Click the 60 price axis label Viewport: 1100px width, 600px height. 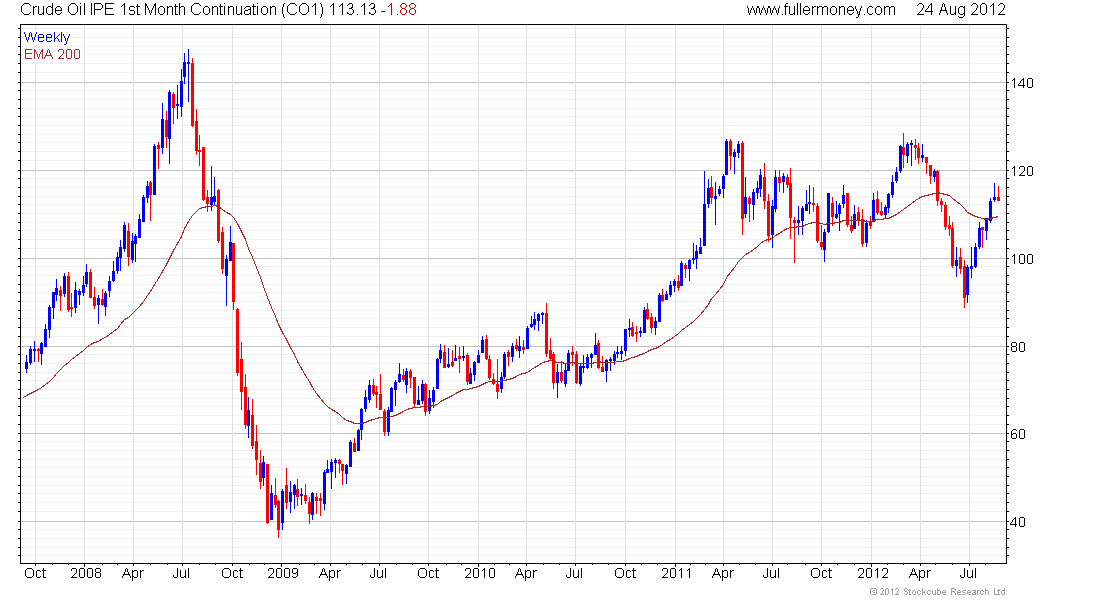pyautogui.click(x=1018, y=434)
